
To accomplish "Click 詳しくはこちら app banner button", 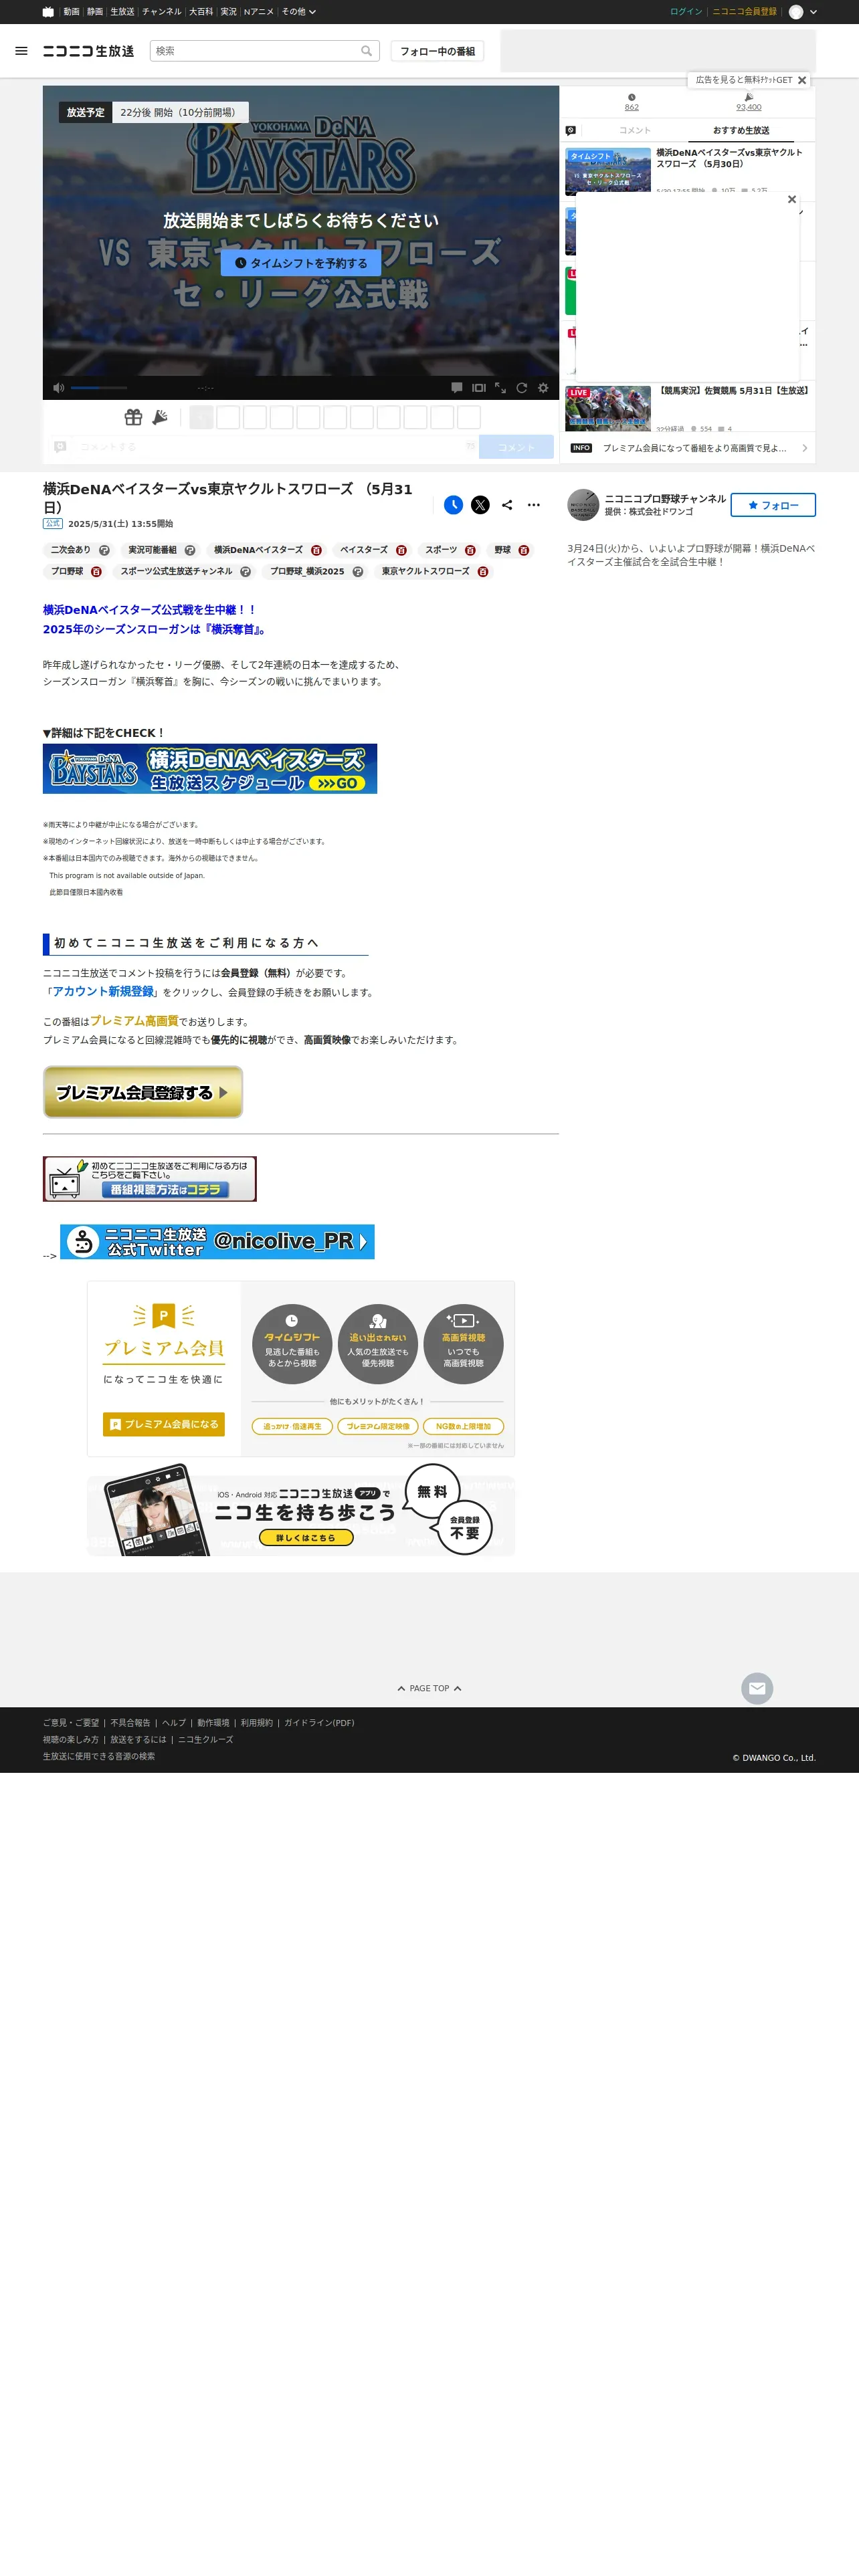I will pyautogui.click(x=306, y=1538).
